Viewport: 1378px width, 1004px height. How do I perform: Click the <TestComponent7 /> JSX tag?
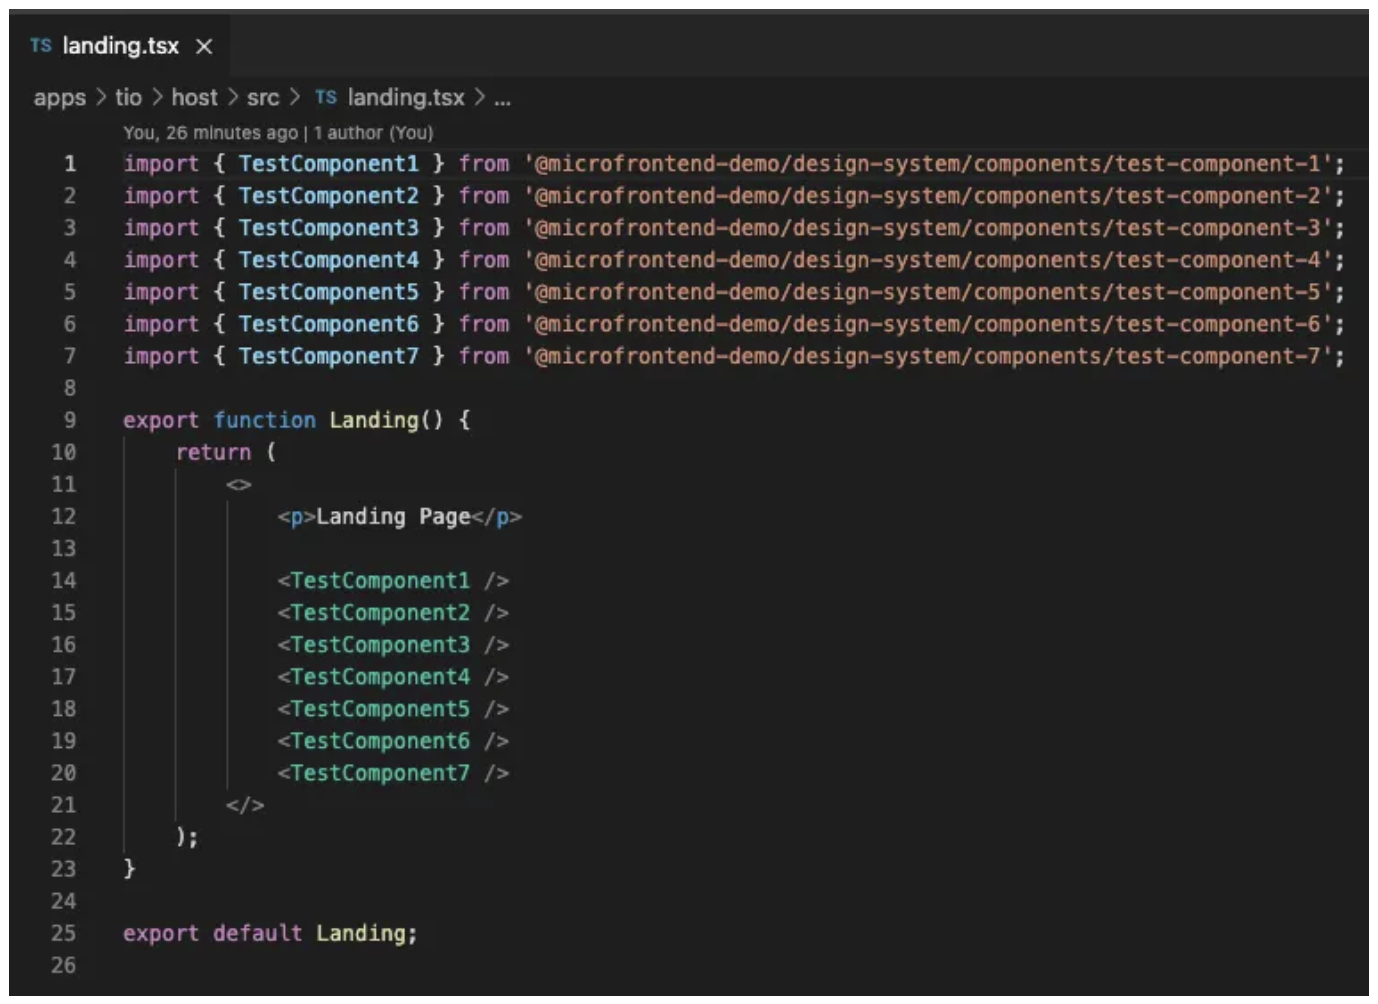coord(393,773)
